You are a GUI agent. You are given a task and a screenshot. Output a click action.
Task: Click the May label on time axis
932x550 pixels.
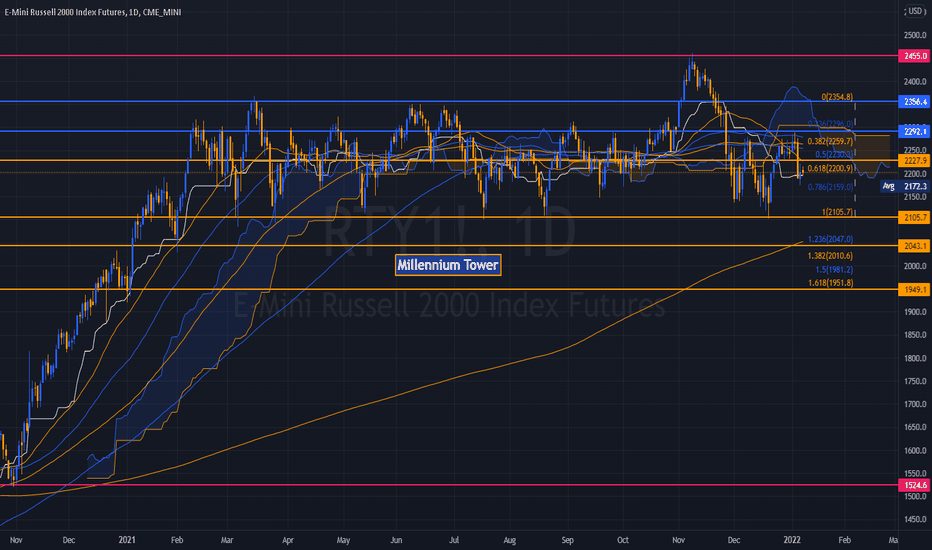tap(343, 540)
